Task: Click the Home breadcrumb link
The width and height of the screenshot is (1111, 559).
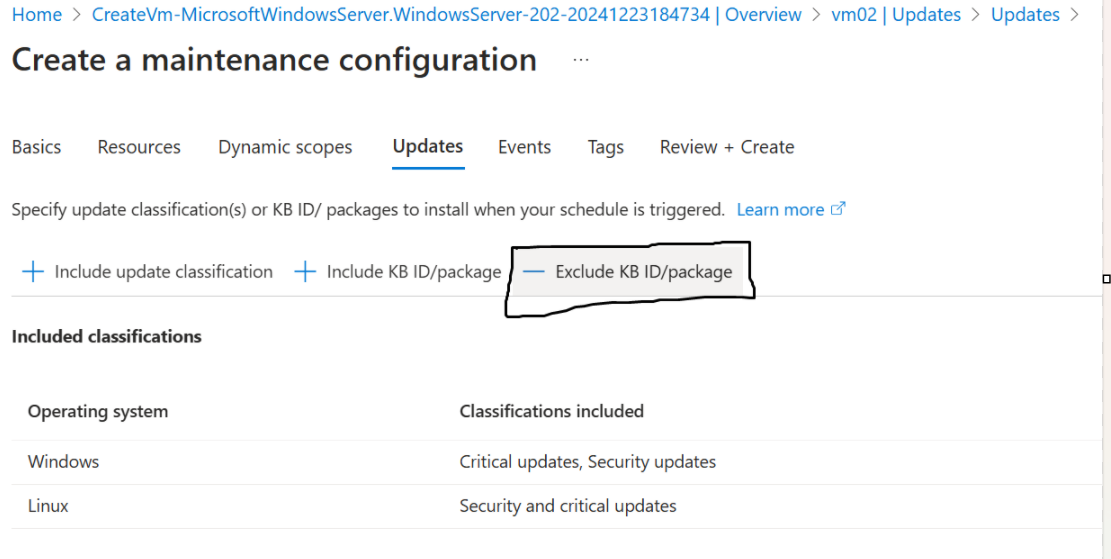Action: 37,14
